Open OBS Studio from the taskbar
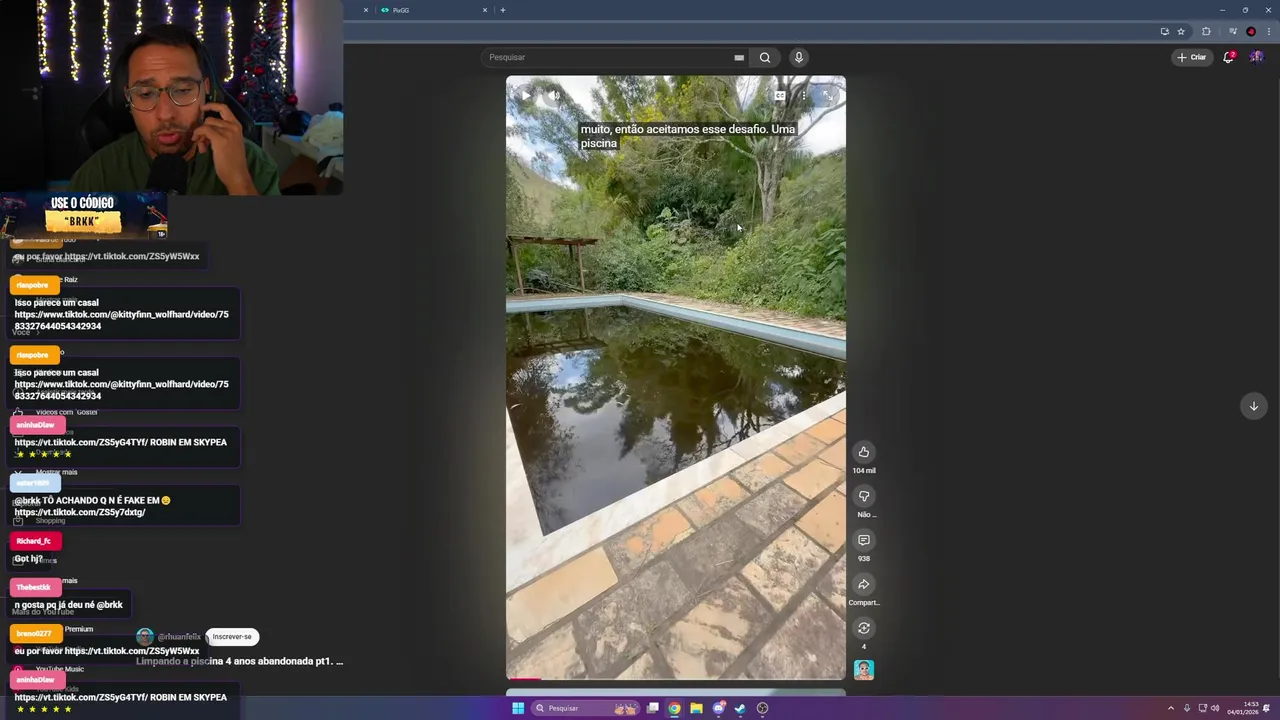The width and height of the screenshot is (1280, 720). tap(763, 708)
